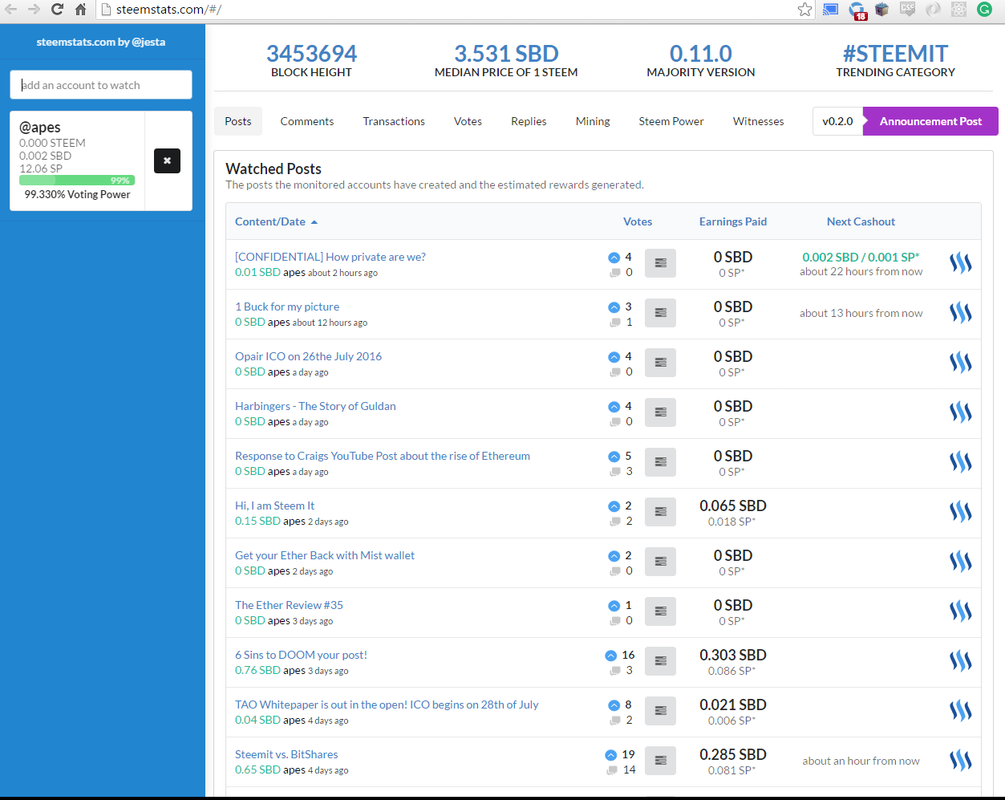Image resolution: width=1005 pixels, height=800 pixels.
Task: Open Steemit icon for Steemit vs. BitShares row
Action: pos(960,760)
